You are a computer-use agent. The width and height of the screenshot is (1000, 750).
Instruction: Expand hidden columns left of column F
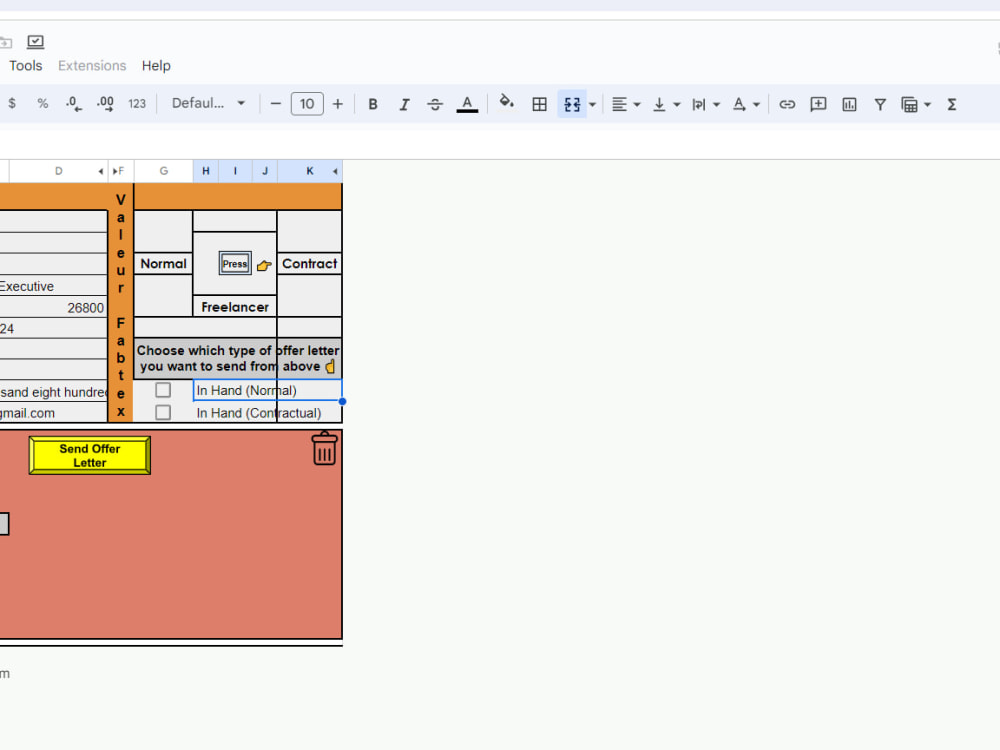(x=115, y=171)
